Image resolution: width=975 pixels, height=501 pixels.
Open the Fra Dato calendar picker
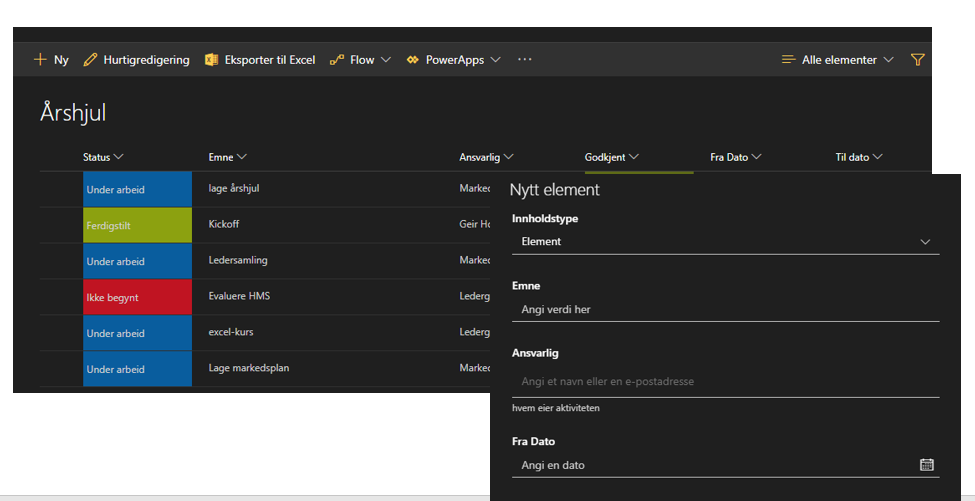(926, 464)
